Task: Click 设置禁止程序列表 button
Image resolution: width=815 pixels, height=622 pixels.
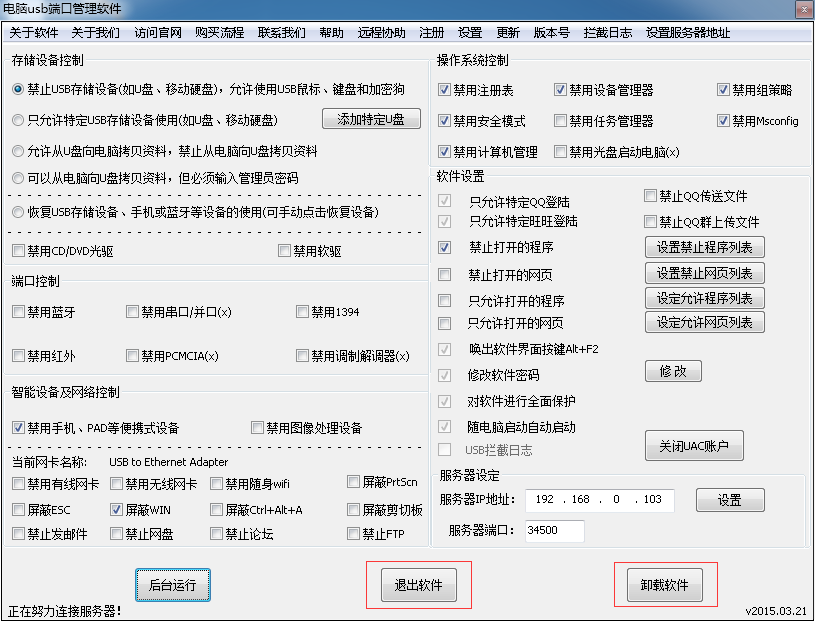Action: pyautogui.click(x=704, y=247)
